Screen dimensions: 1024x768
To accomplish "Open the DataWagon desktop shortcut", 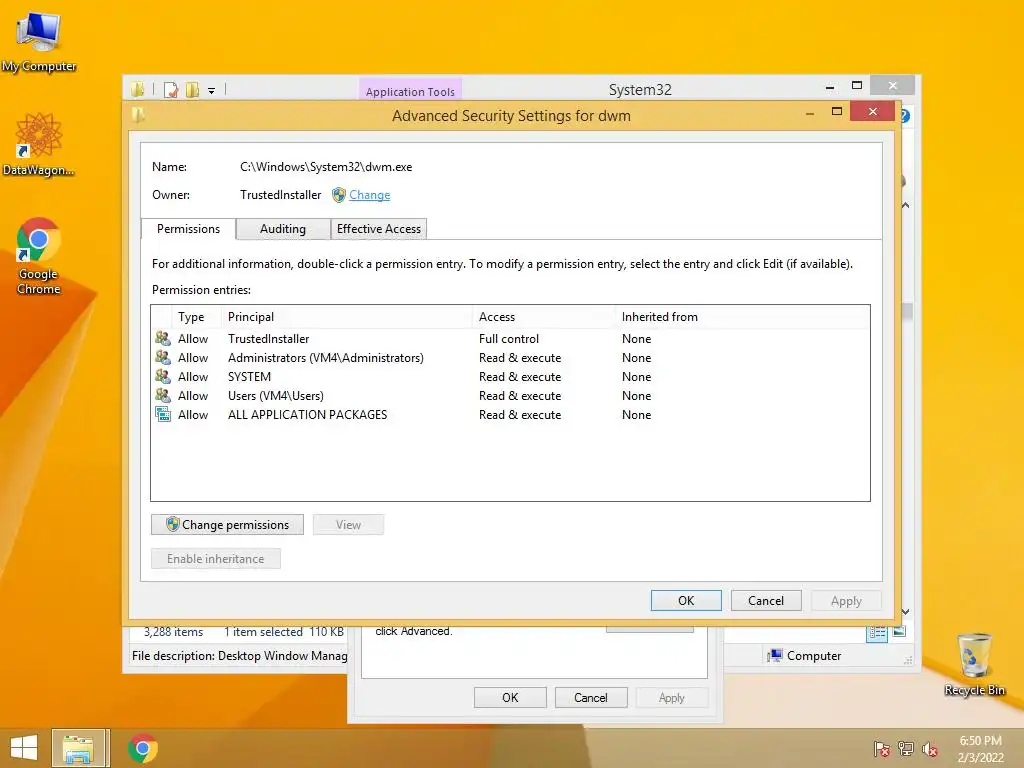I will (x=39, y=144).
